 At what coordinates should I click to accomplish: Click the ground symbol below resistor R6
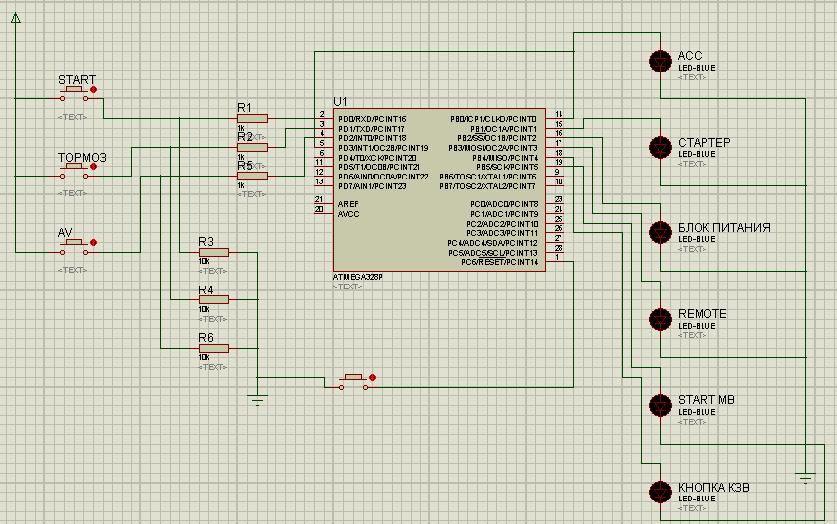(x=258, y=400)
